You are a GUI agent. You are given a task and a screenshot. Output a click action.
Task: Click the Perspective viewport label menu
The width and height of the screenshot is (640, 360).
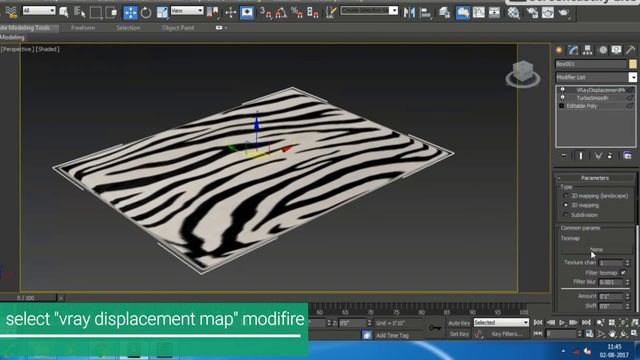17,49
